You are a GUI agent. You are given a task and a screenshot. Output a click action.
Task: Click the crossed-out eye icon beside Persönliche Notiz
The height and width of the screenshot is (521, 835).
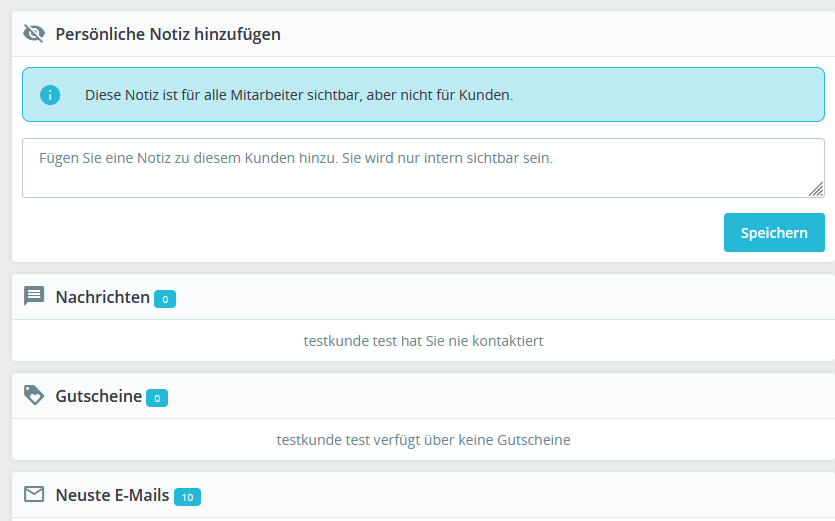34,34
